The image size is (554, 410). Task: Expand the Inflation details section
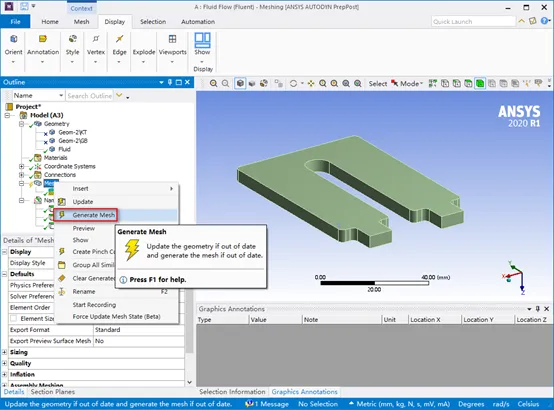click(x=4, y=374)
